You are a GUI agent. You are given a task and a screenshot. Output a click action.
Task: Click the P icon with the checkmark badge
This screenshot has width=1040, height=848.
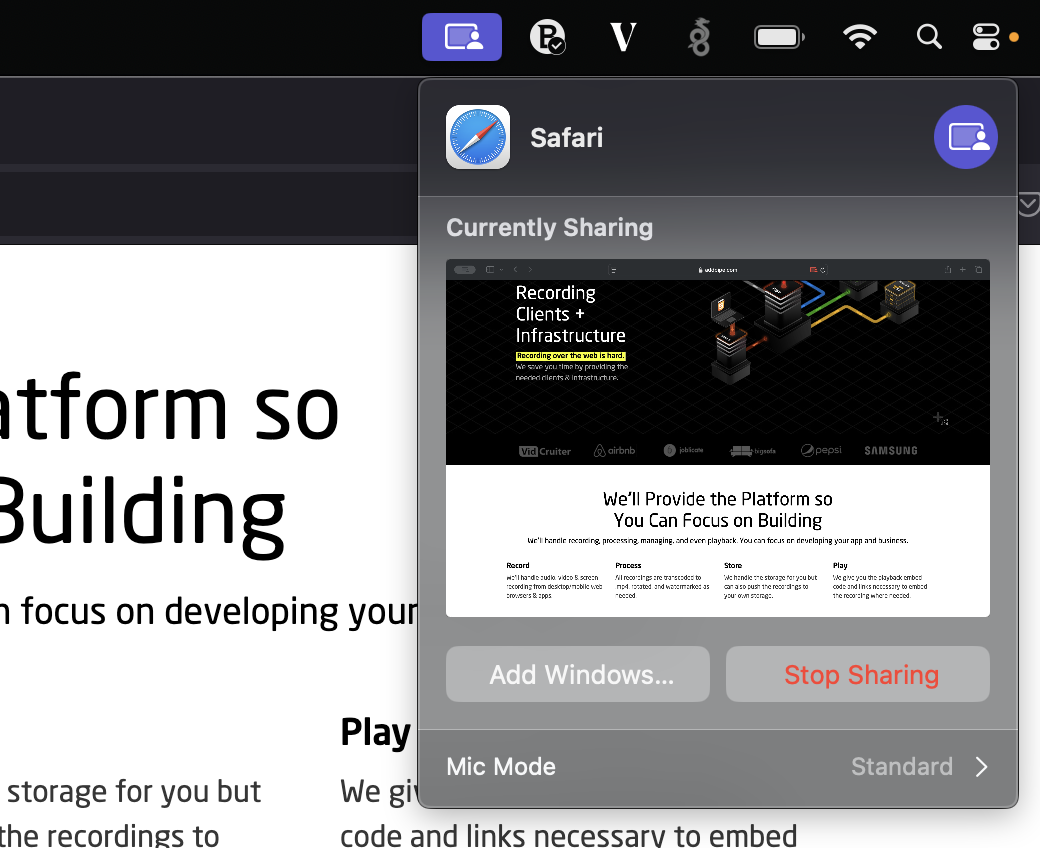tap(546, 36)
